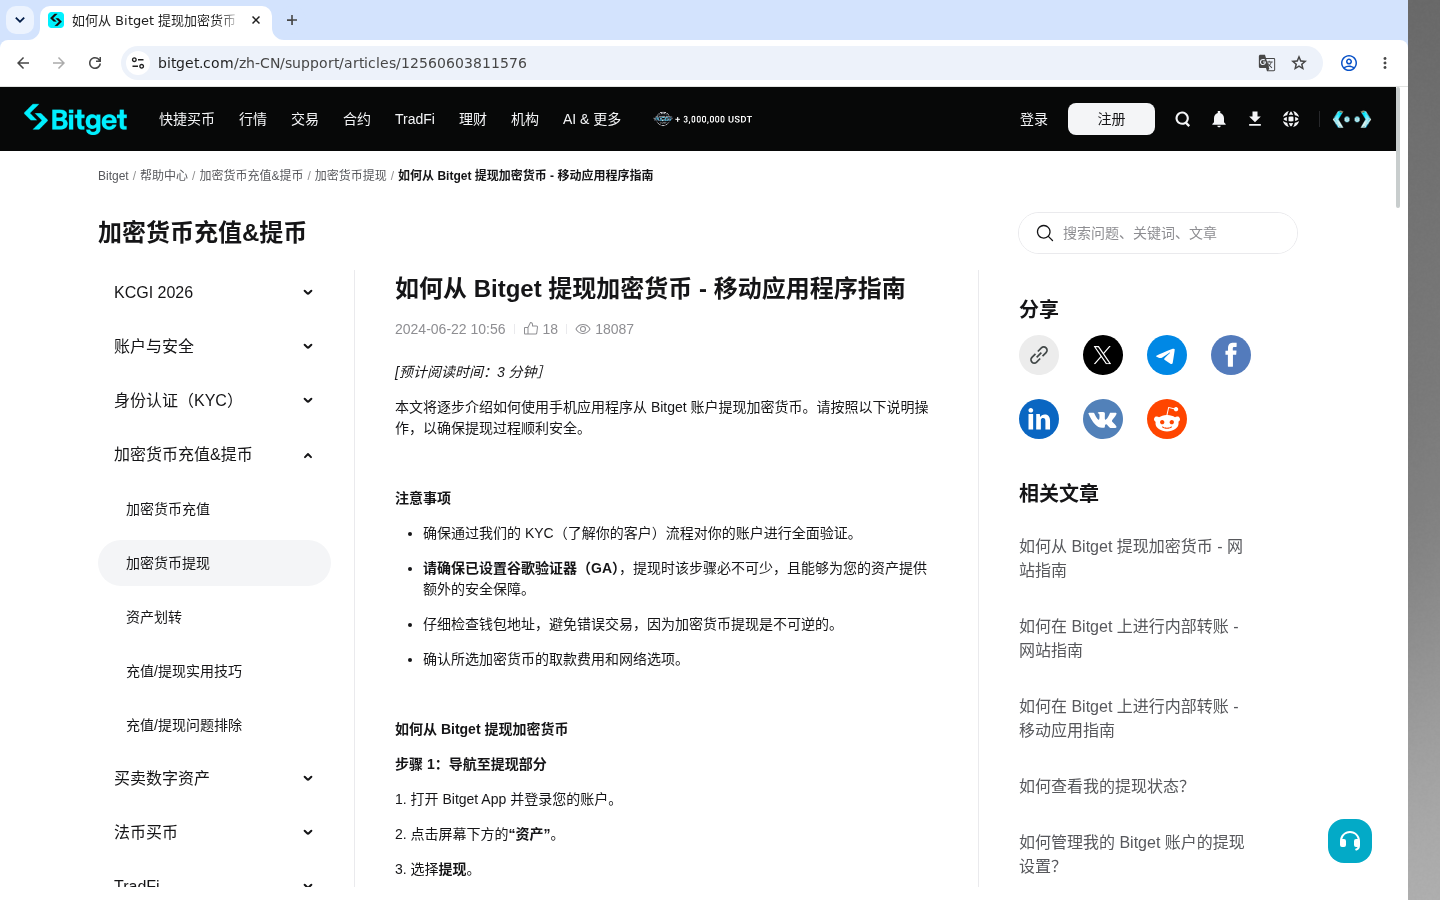Expand 买卖数字资产 sidebar section

pyautogui.click(x=214, y=778)
